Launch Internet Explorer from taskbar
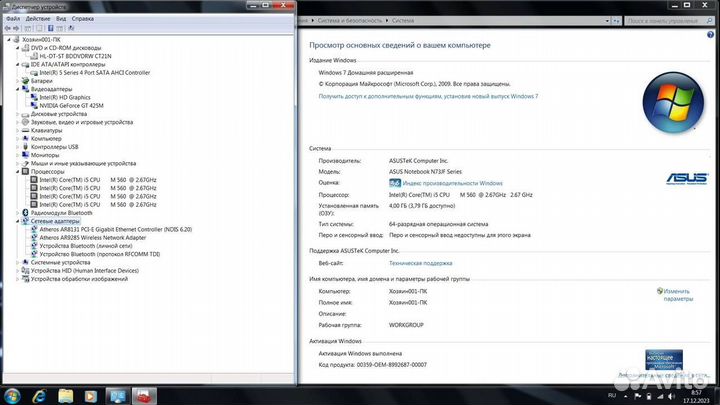Image resolution: width=720 pixels, height=405 pixels. coord(39,396)
